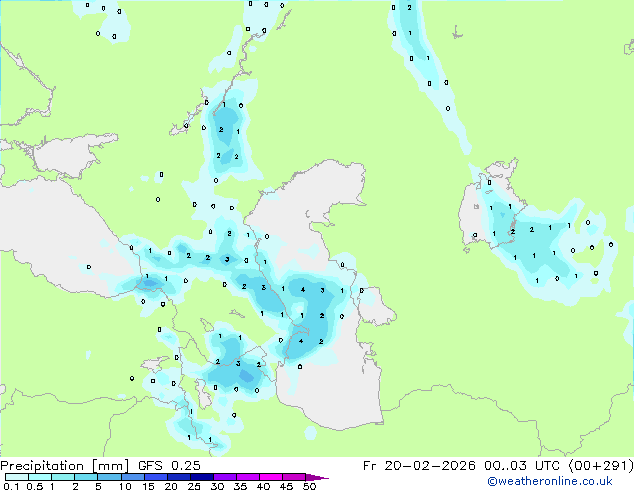Image resolution: width=634 pixels, height=490 pixels.
Task: Open the weatheronline.co.uk credit link
Action: 550,481
